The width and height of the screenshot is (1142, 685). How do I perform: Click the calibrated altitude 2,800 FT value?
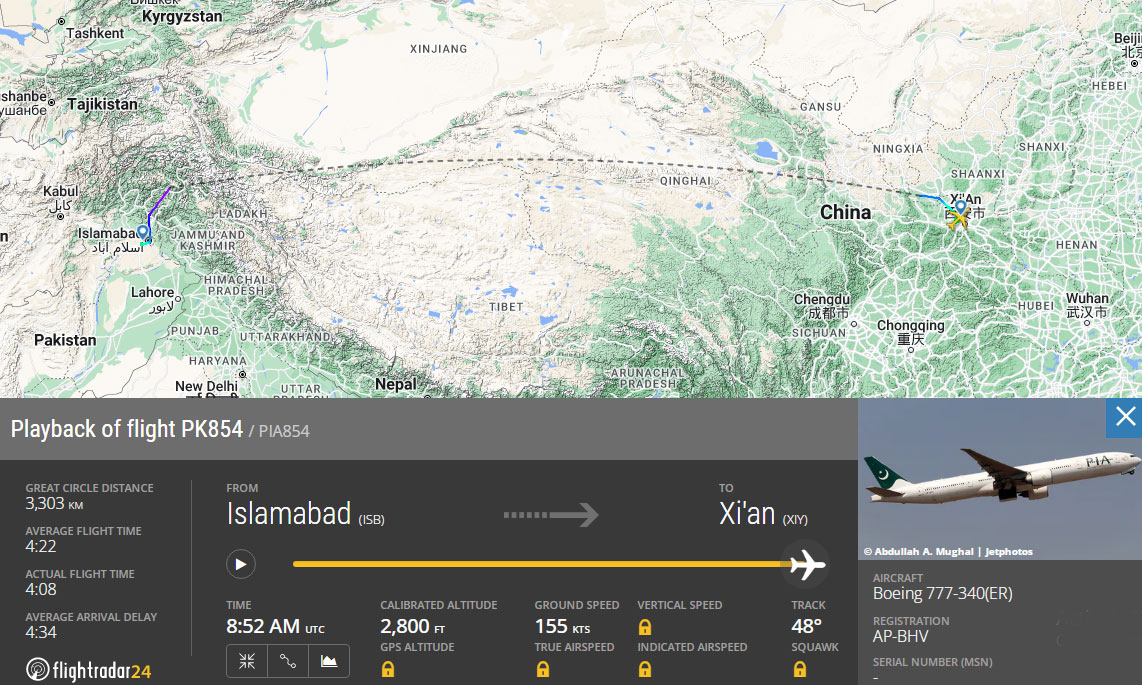[412, 626]
